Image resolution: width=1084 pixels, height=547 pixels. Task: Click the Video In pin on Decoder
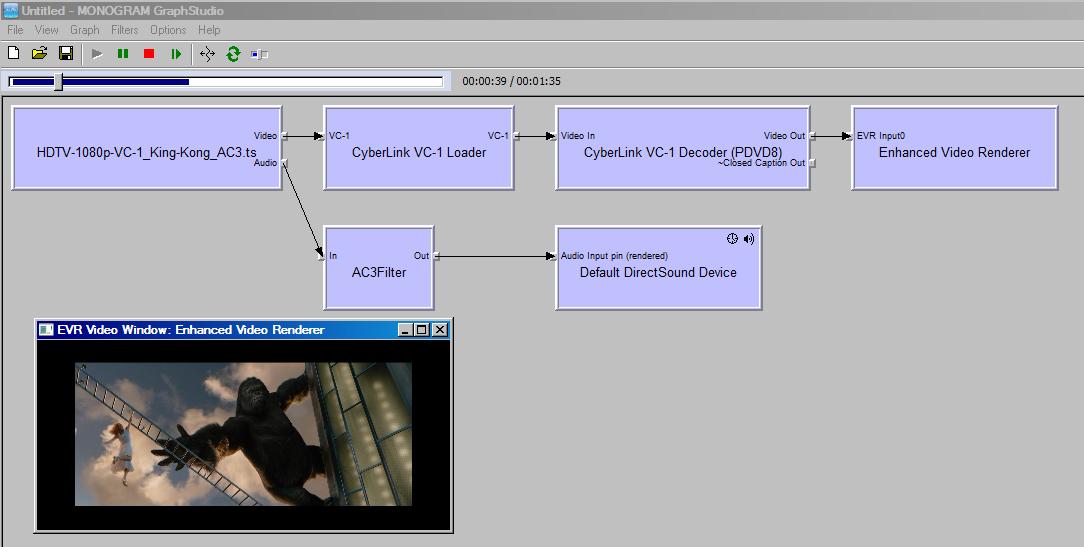[x=553, y=136]
